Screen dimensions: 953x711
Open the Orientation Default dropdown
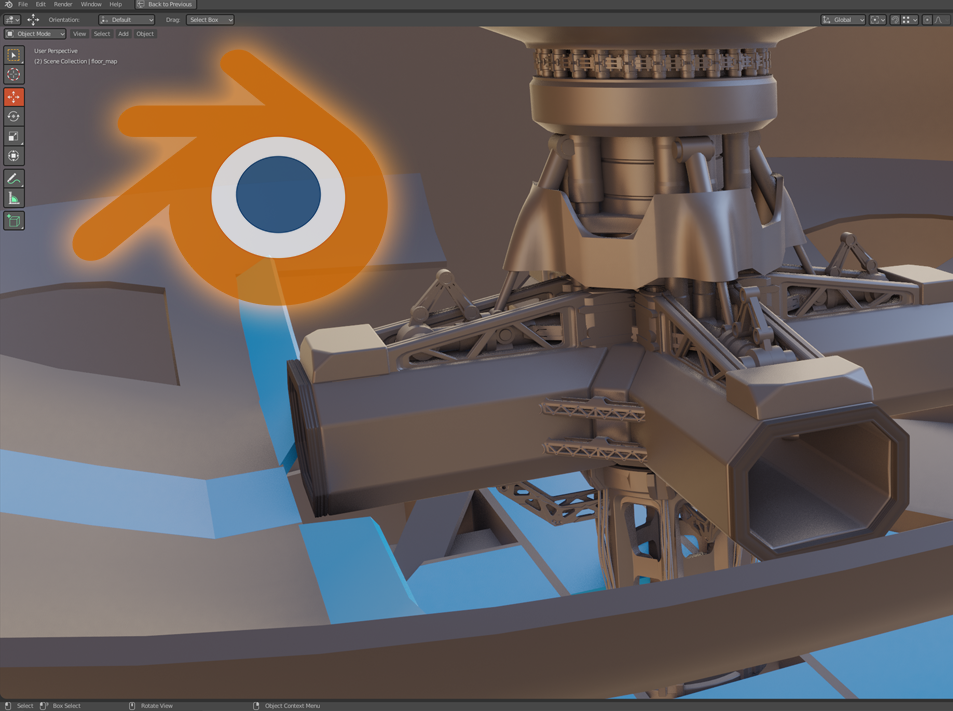tap(127, 20)
